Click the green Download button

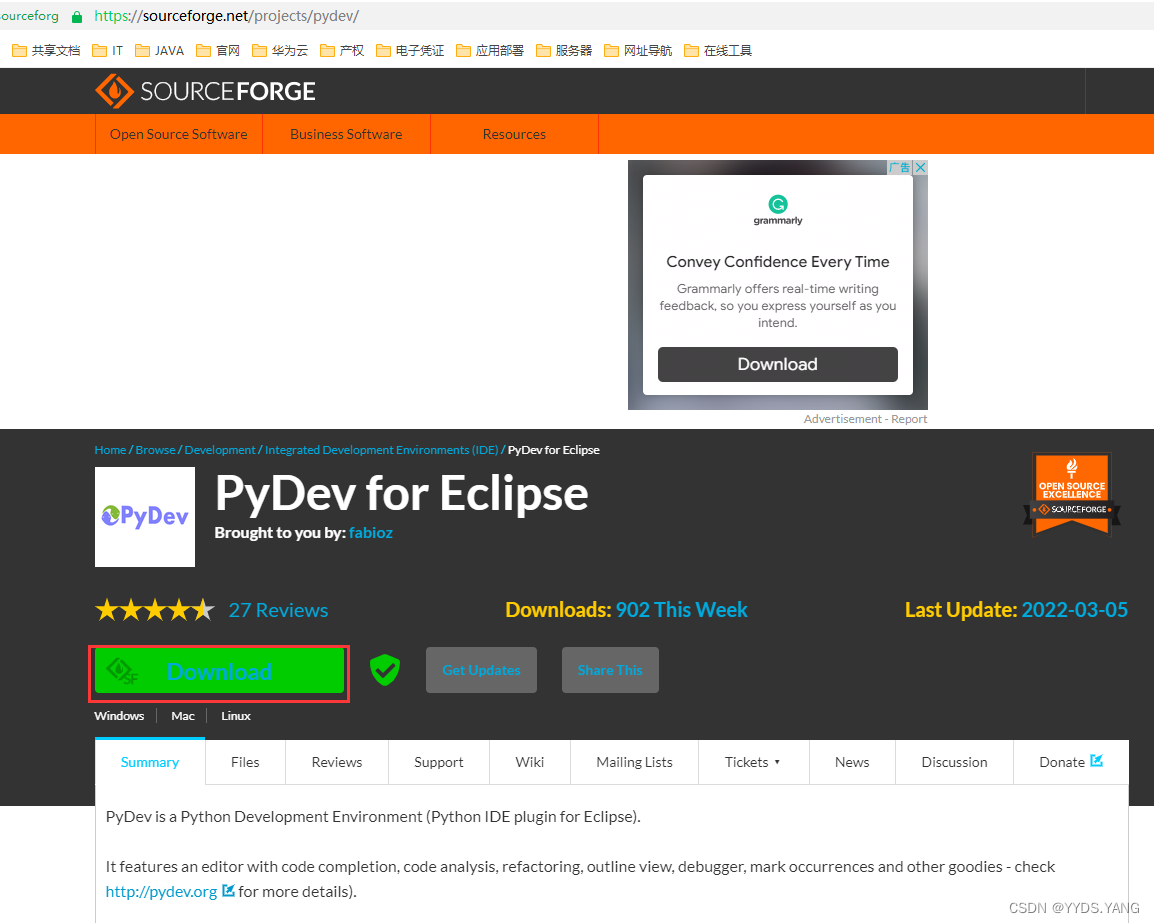[219, 671]
